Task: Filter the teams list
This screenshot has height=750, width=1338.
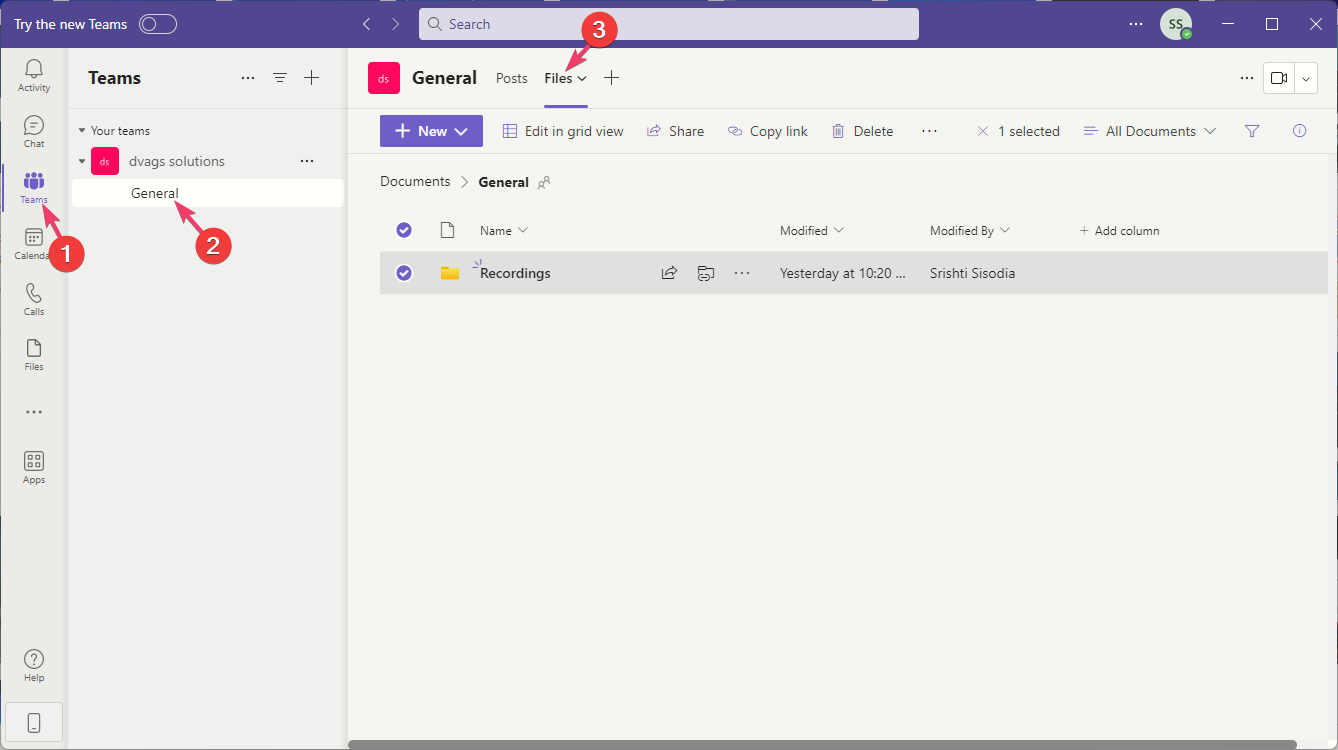Action: pos(280,78)
